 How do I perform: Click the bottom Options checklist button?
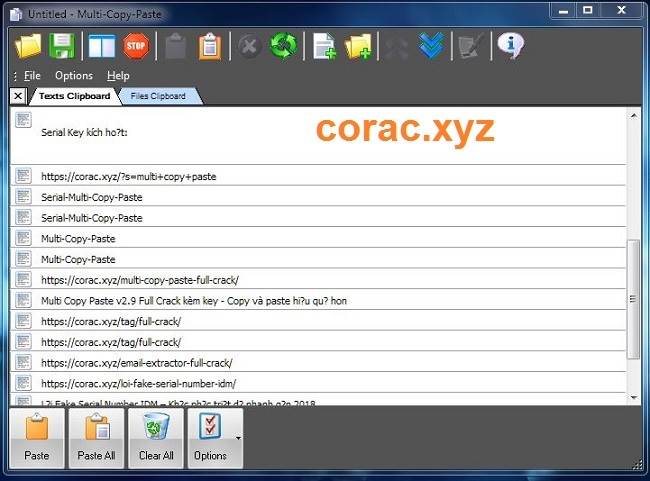(x=210, y=438)
